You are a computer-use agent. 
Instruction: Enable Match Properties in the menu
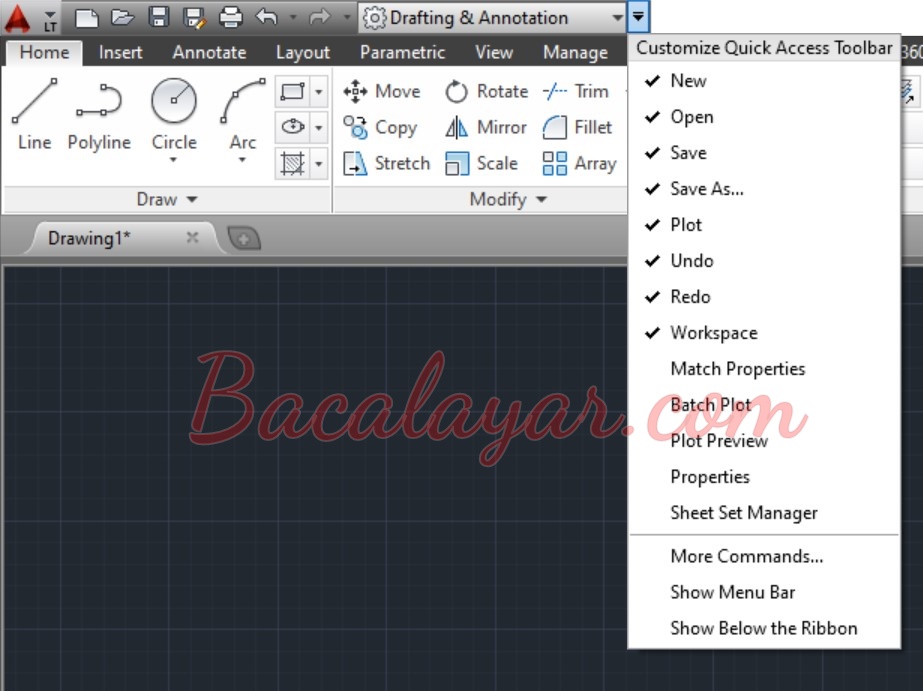tap(737, 369)
